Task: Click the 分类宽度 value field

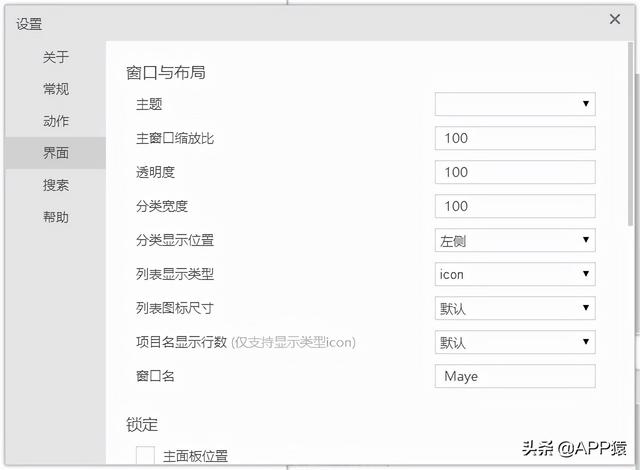Action: click(x=515, y=206)
